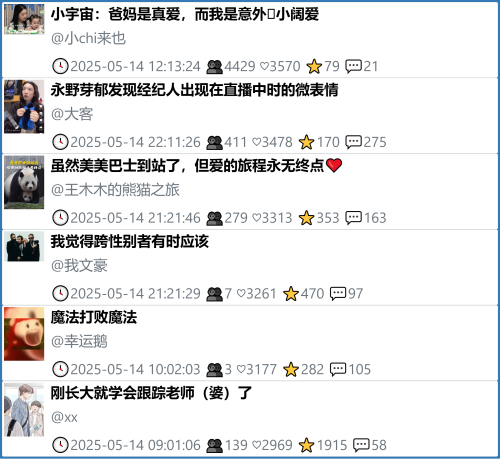Open the post about 永野芽郁 微表情
The image size is (500, 459).
click(195, 90)
